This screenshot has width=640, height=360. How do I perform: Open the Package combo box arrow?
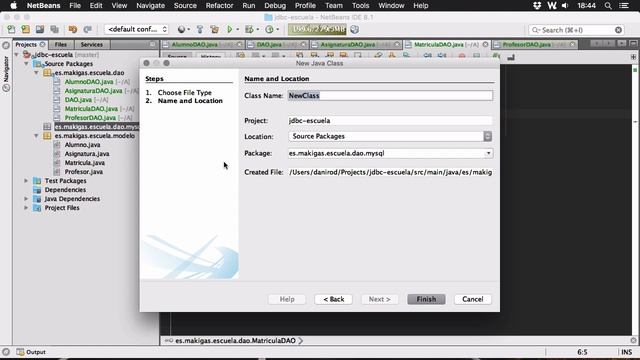point(488,153)
